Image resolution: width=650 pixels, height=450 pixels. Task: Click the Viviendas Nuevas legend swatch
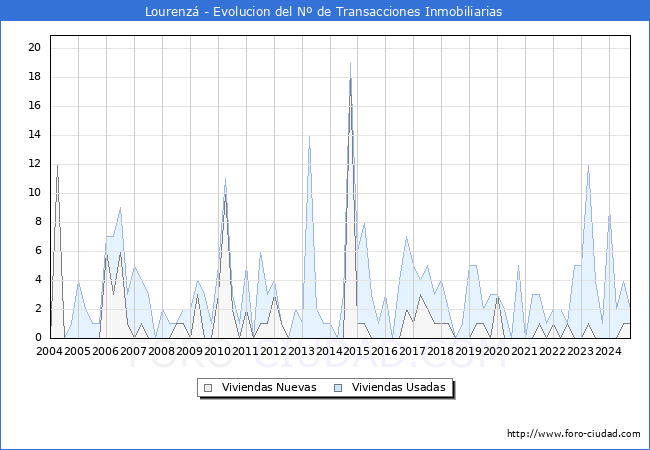209,388
